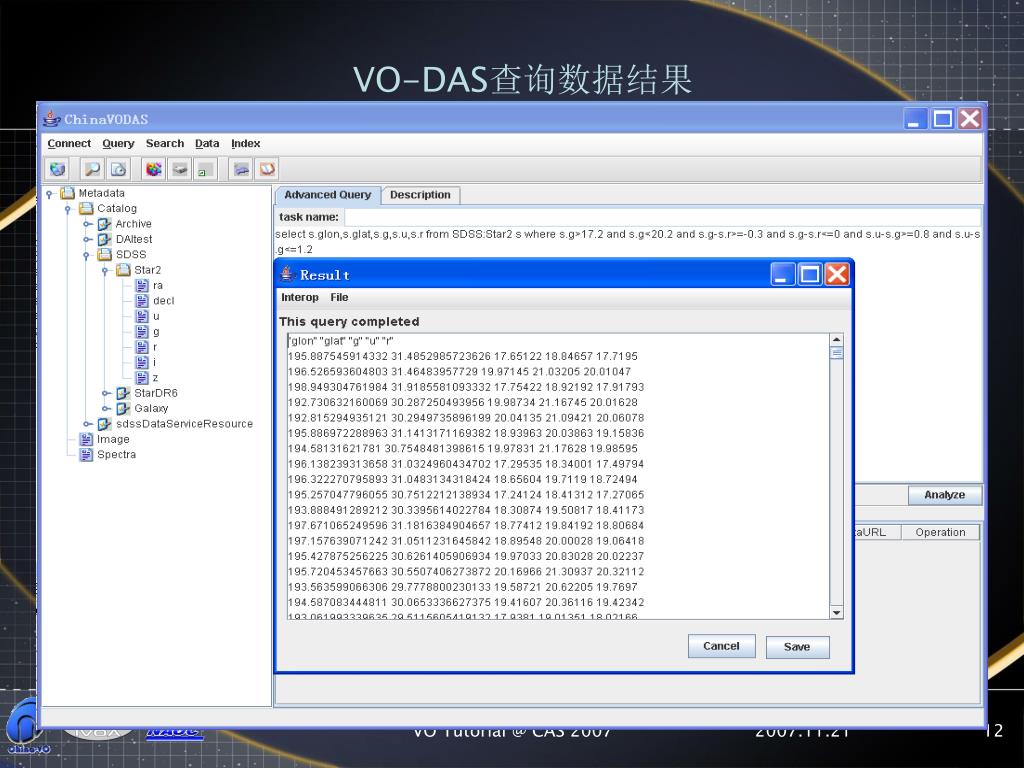The height and width of the screenshot is (768, 1024).
Task: Expand the DAItest tree node
Action: point(87,240)
